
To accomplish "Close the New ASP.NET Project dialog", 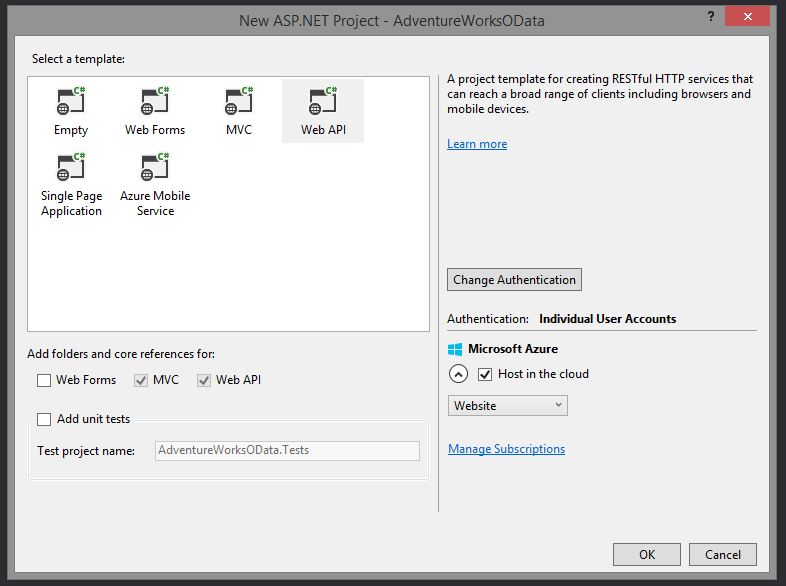I will pos(747,17).
